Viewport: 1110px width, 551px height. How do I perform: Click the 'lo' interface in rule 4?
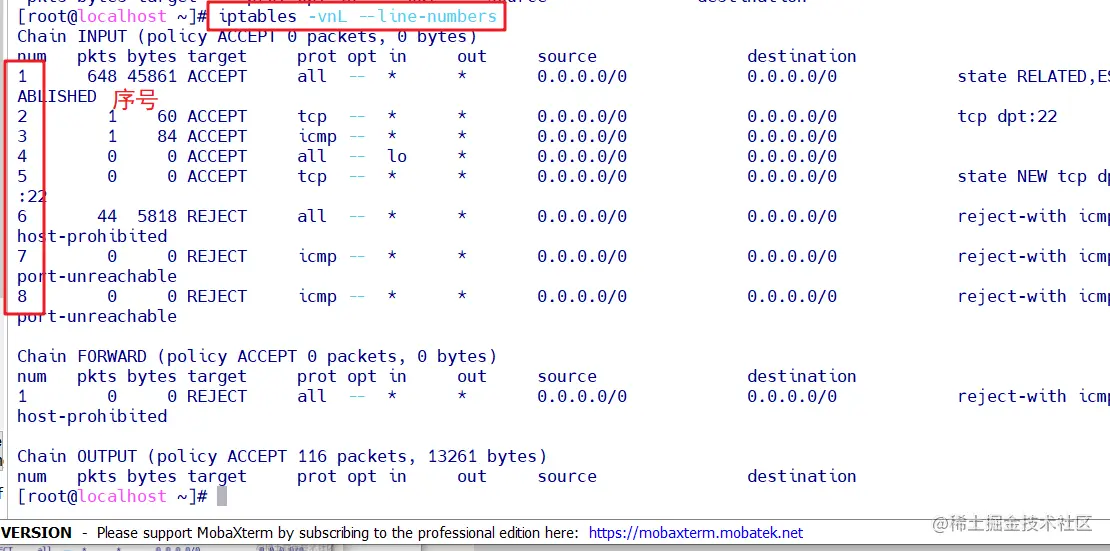tap(396, 156)
